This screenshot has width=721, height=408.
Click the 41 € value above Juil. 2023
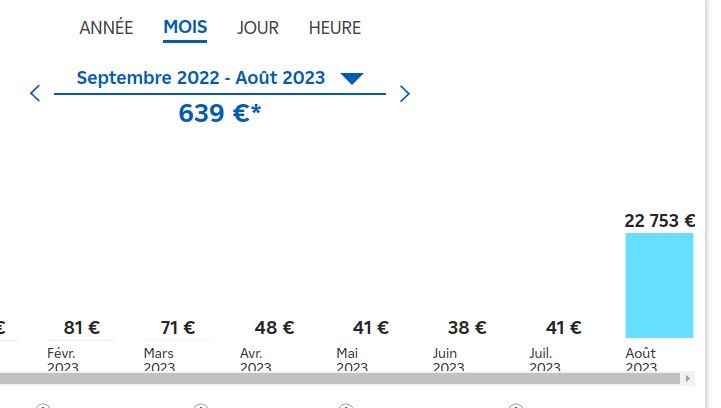tap(563, 327)
